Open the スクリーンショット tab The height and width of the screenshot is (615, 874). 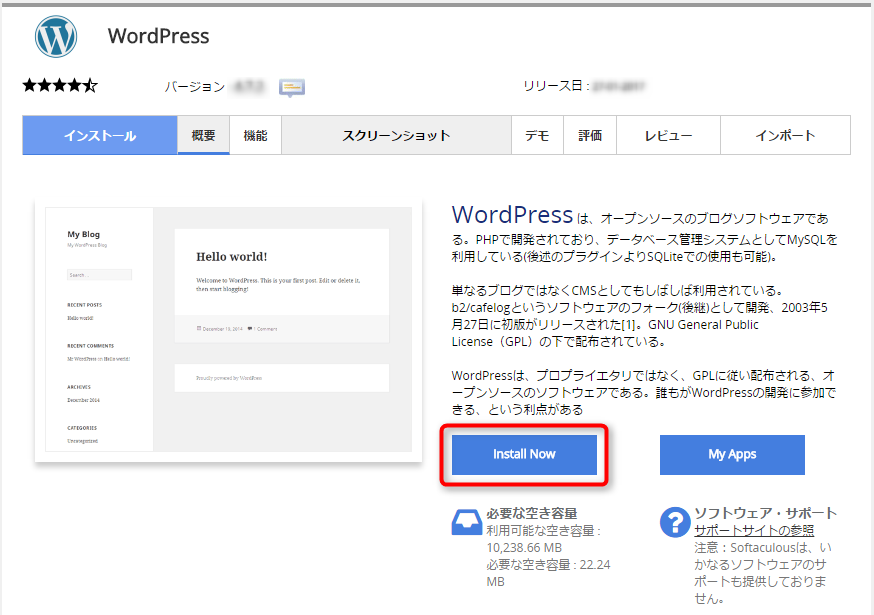[x=396, y=135]
